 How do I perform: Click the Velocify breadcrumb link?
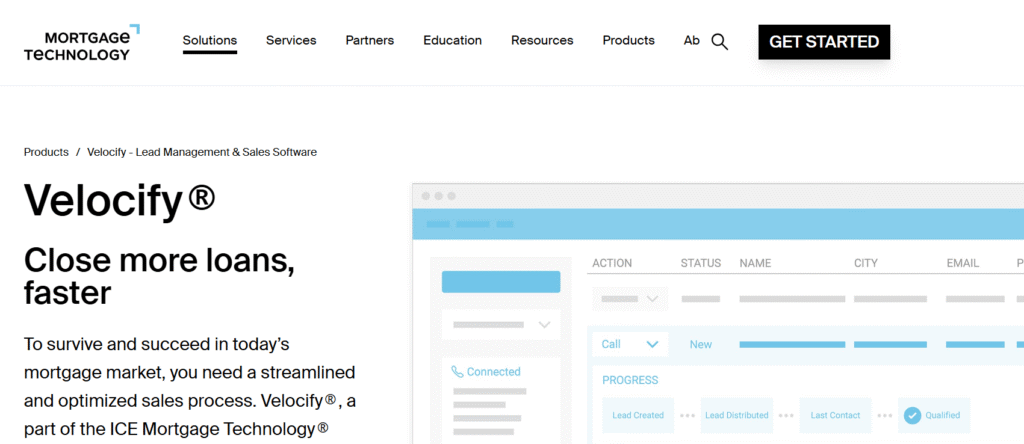202,152
